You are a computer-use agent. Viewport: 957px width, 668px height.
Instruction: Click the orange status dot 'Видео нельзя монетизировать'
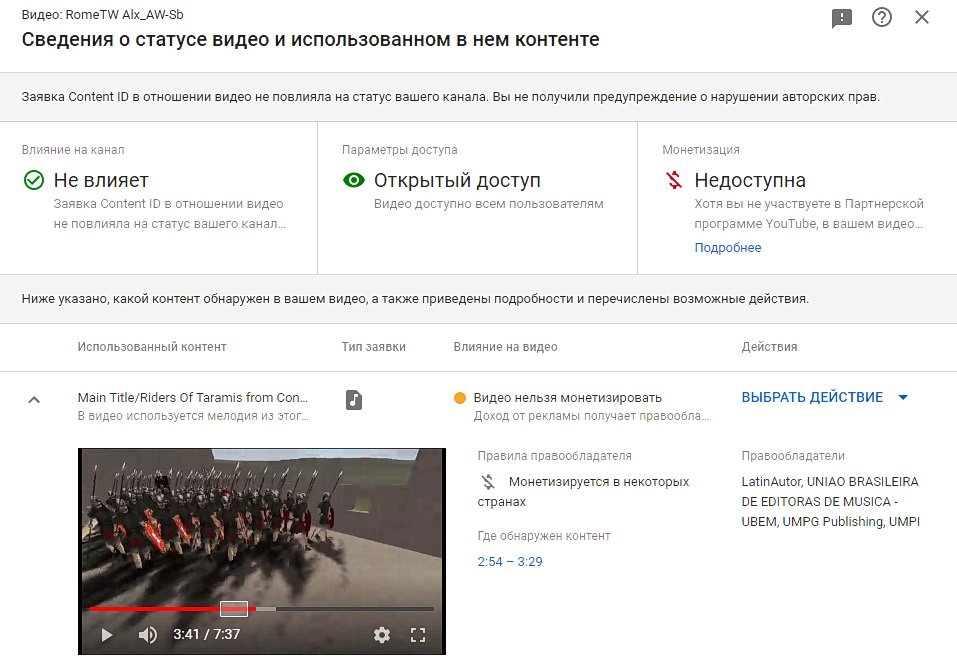(460, 398)
